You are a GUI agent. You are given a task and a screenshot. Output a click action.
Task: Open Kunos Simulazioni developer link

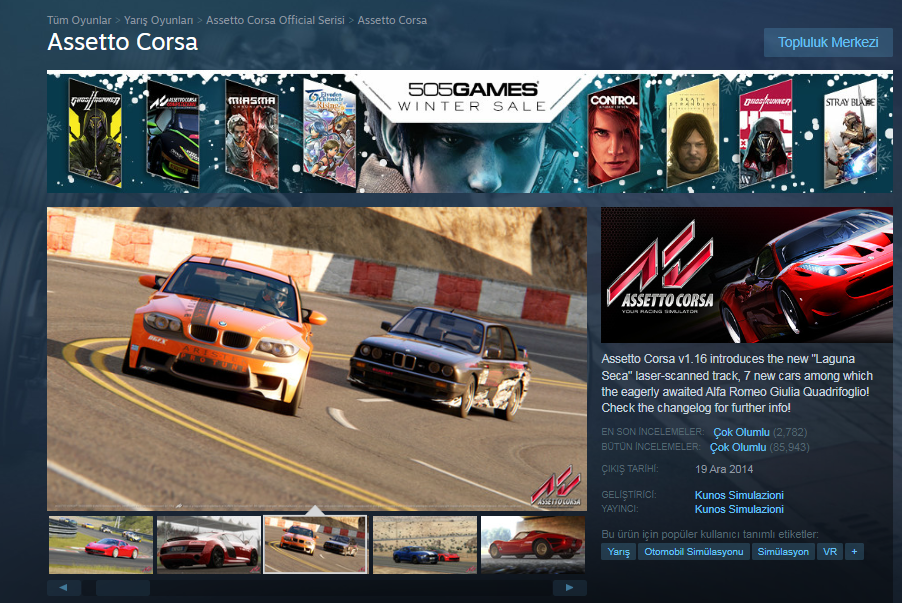pyautogui.click(x=739, y=495)
